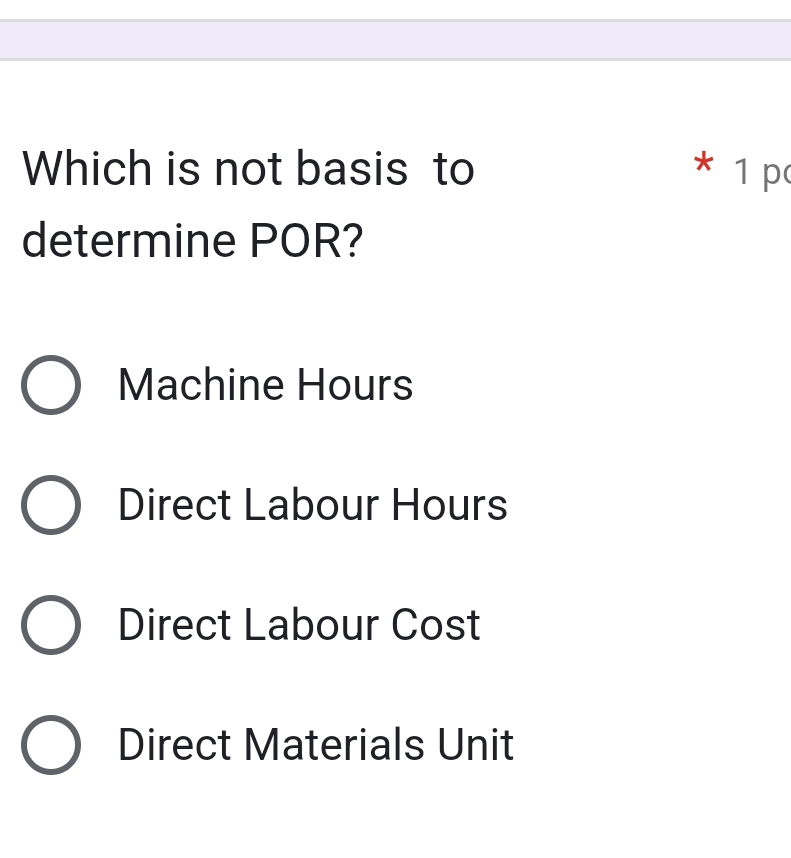Click the "Direct Materials Unit" label text
Image resolution: width=791 pixels, height=858 pixels.
pos(315,745)
